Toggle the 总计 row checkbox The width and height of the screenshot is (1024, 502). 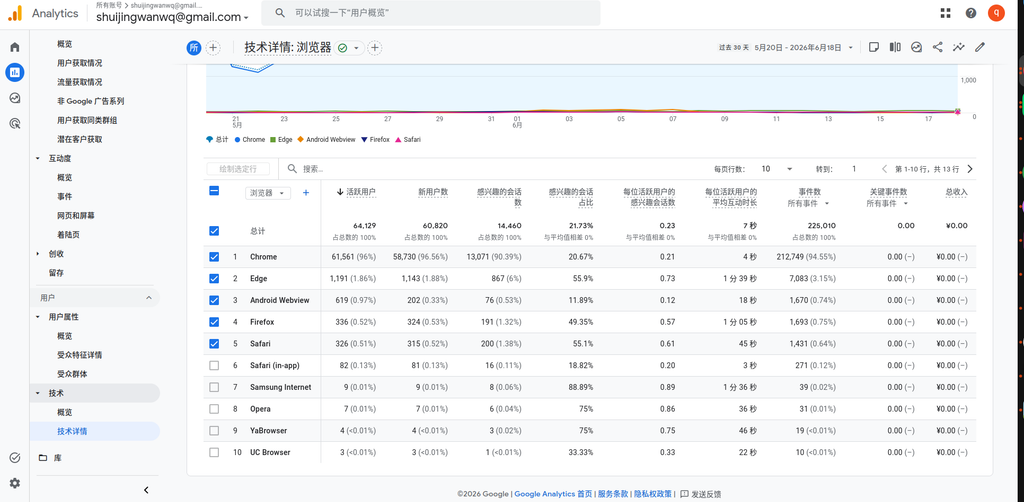point(214,231)
